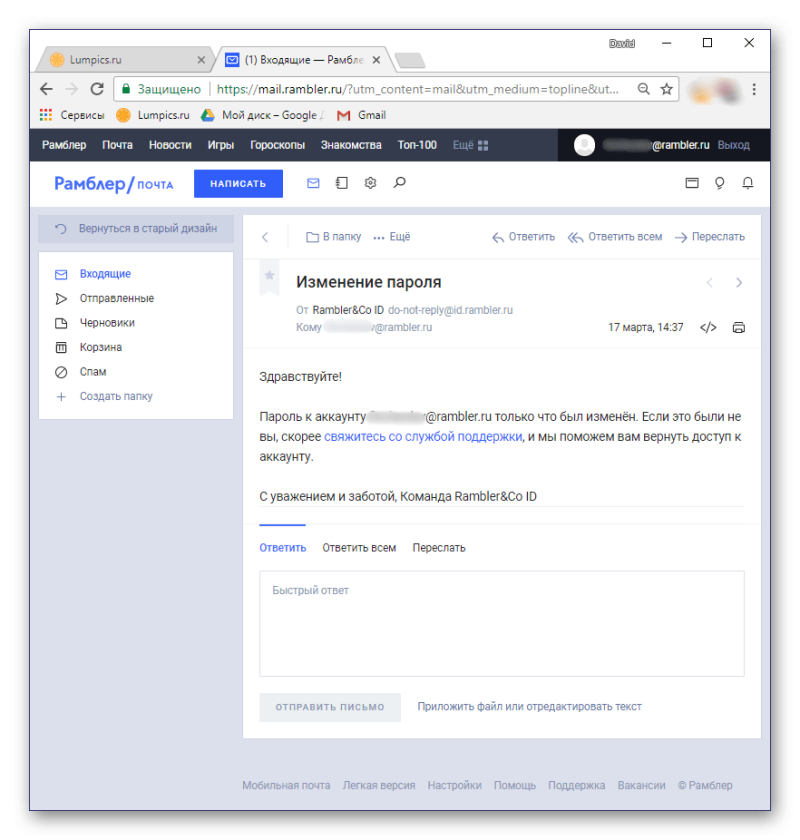Click the browser back arrow
This screenshot has width=800, height=840.
click(47, 89)
